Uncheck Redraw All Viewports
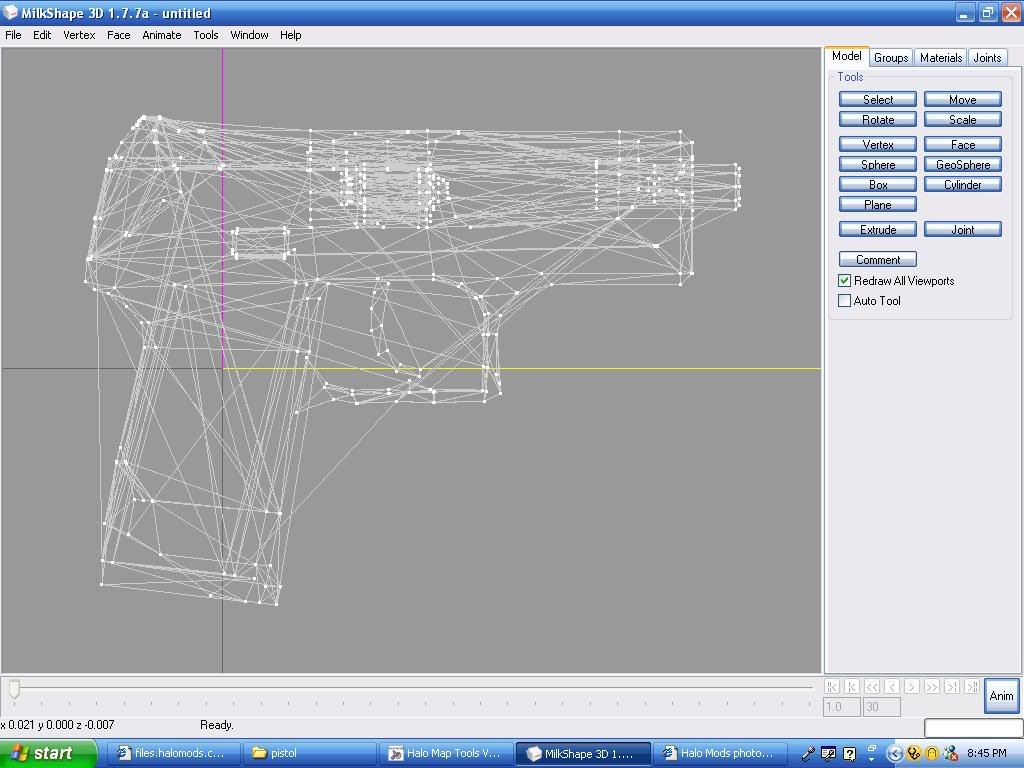This screenshot has width=1024, height=768. point(844,281)
